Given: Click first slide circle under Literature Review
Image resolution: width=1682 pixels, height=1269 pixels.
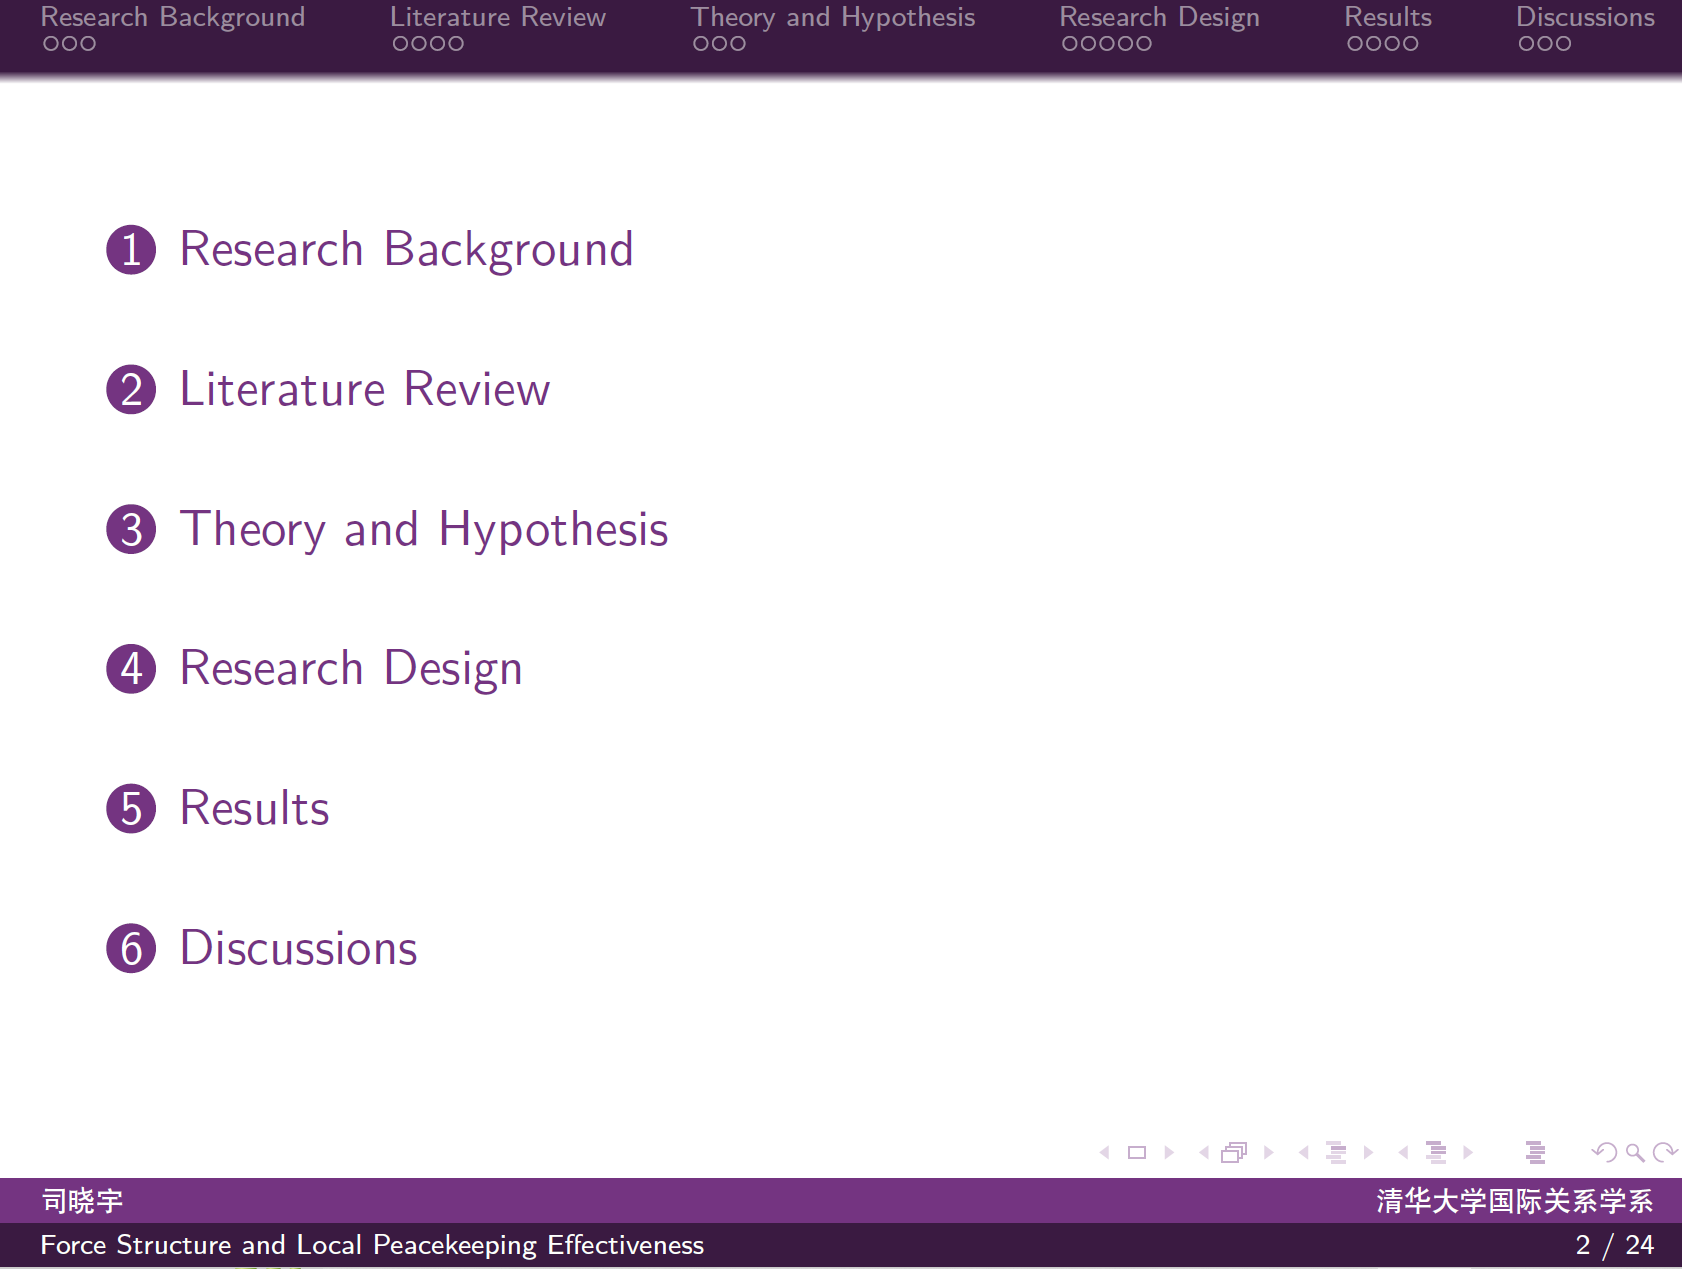Looking at the screenshot, I should click(401, 44).
